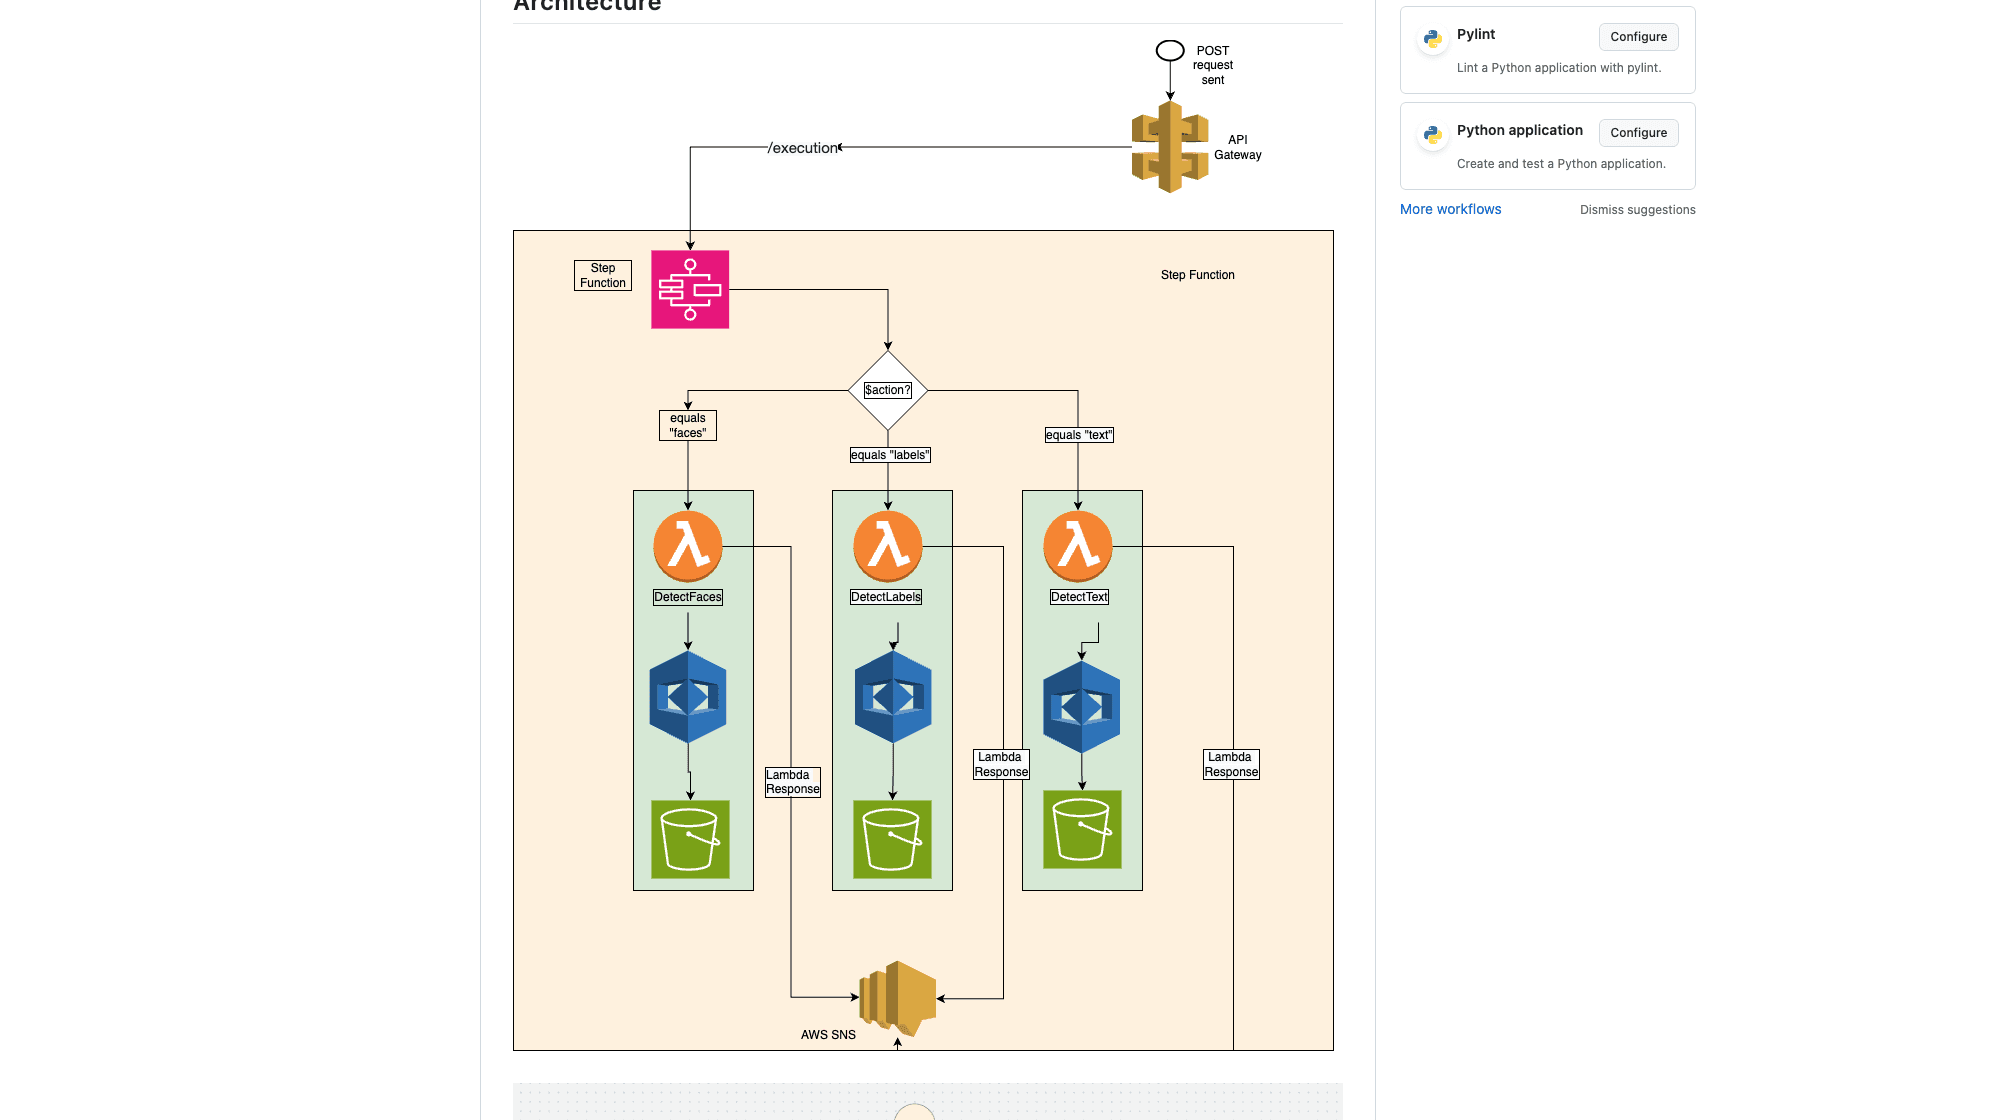Click the POST request start circle
Image resolution: width=2016 pixels, height=1120 pixels.
coord(1170,51)
